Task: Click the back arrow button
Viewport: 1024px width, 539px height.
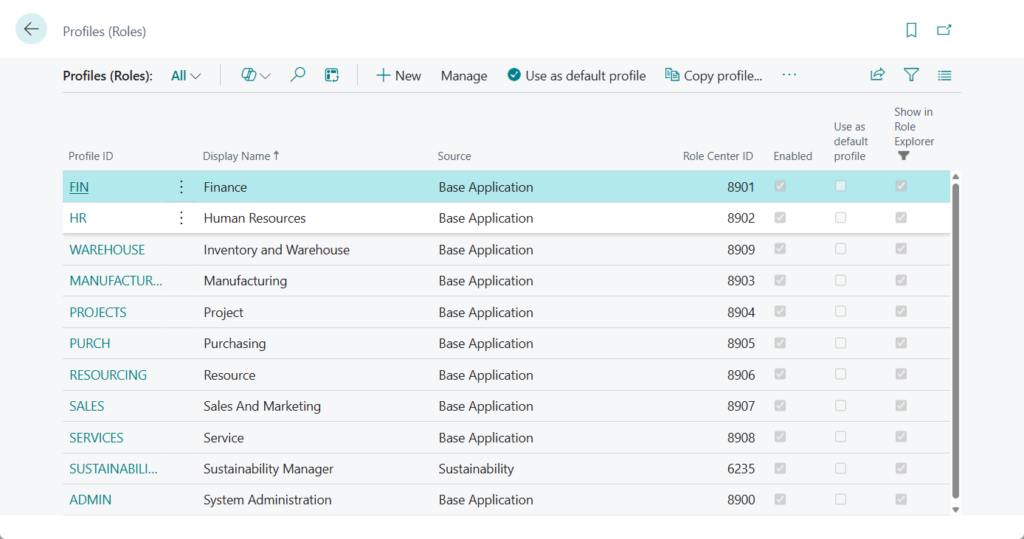Action: click(x=31, y=30)
